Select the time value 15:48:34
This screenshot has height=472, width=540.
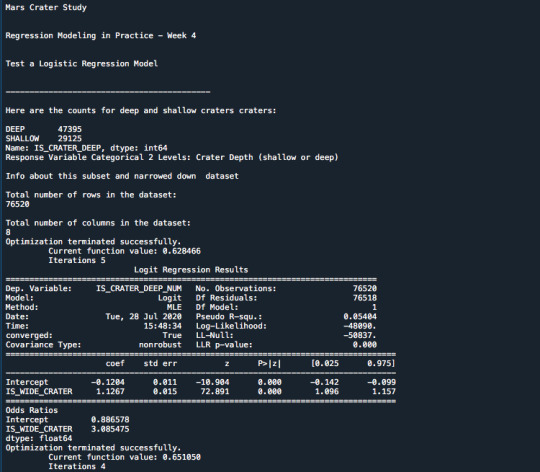click(163, 326)
